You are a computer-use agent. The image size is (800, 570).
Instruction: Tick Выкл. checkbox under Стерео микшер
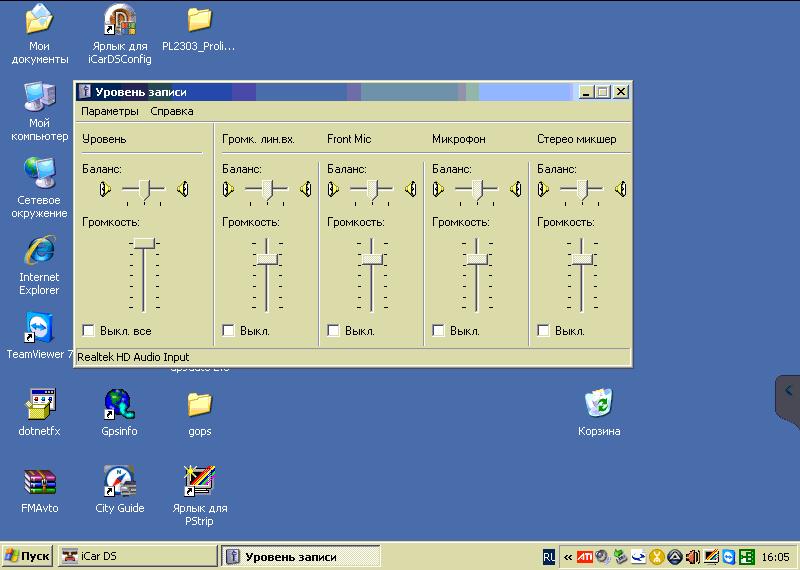point(544,331)
